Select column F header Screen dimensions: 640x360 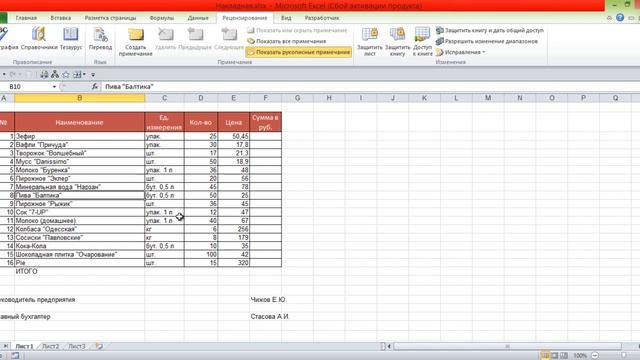[x=265, y=98]
